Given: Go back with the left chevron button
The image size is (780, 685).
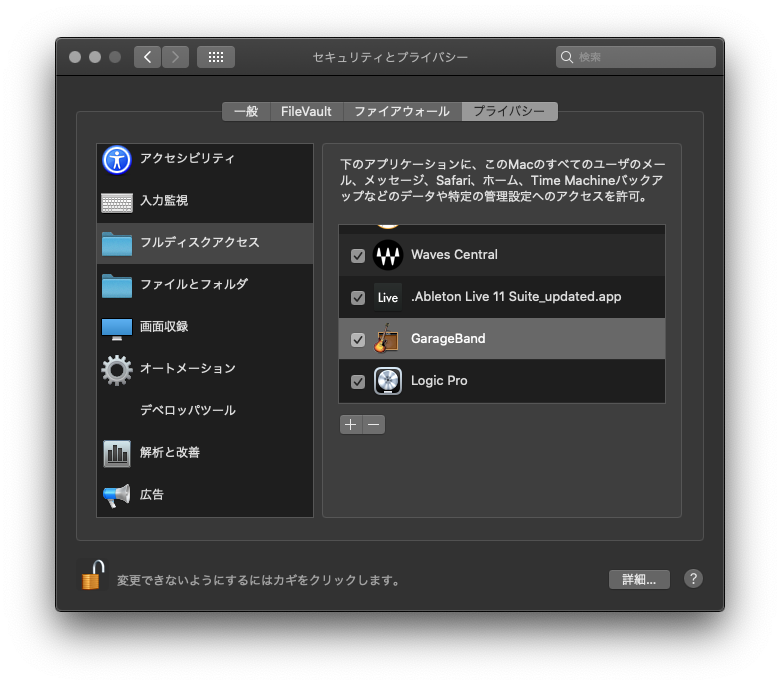Looking at the screenshot, I should click(147, 57).
